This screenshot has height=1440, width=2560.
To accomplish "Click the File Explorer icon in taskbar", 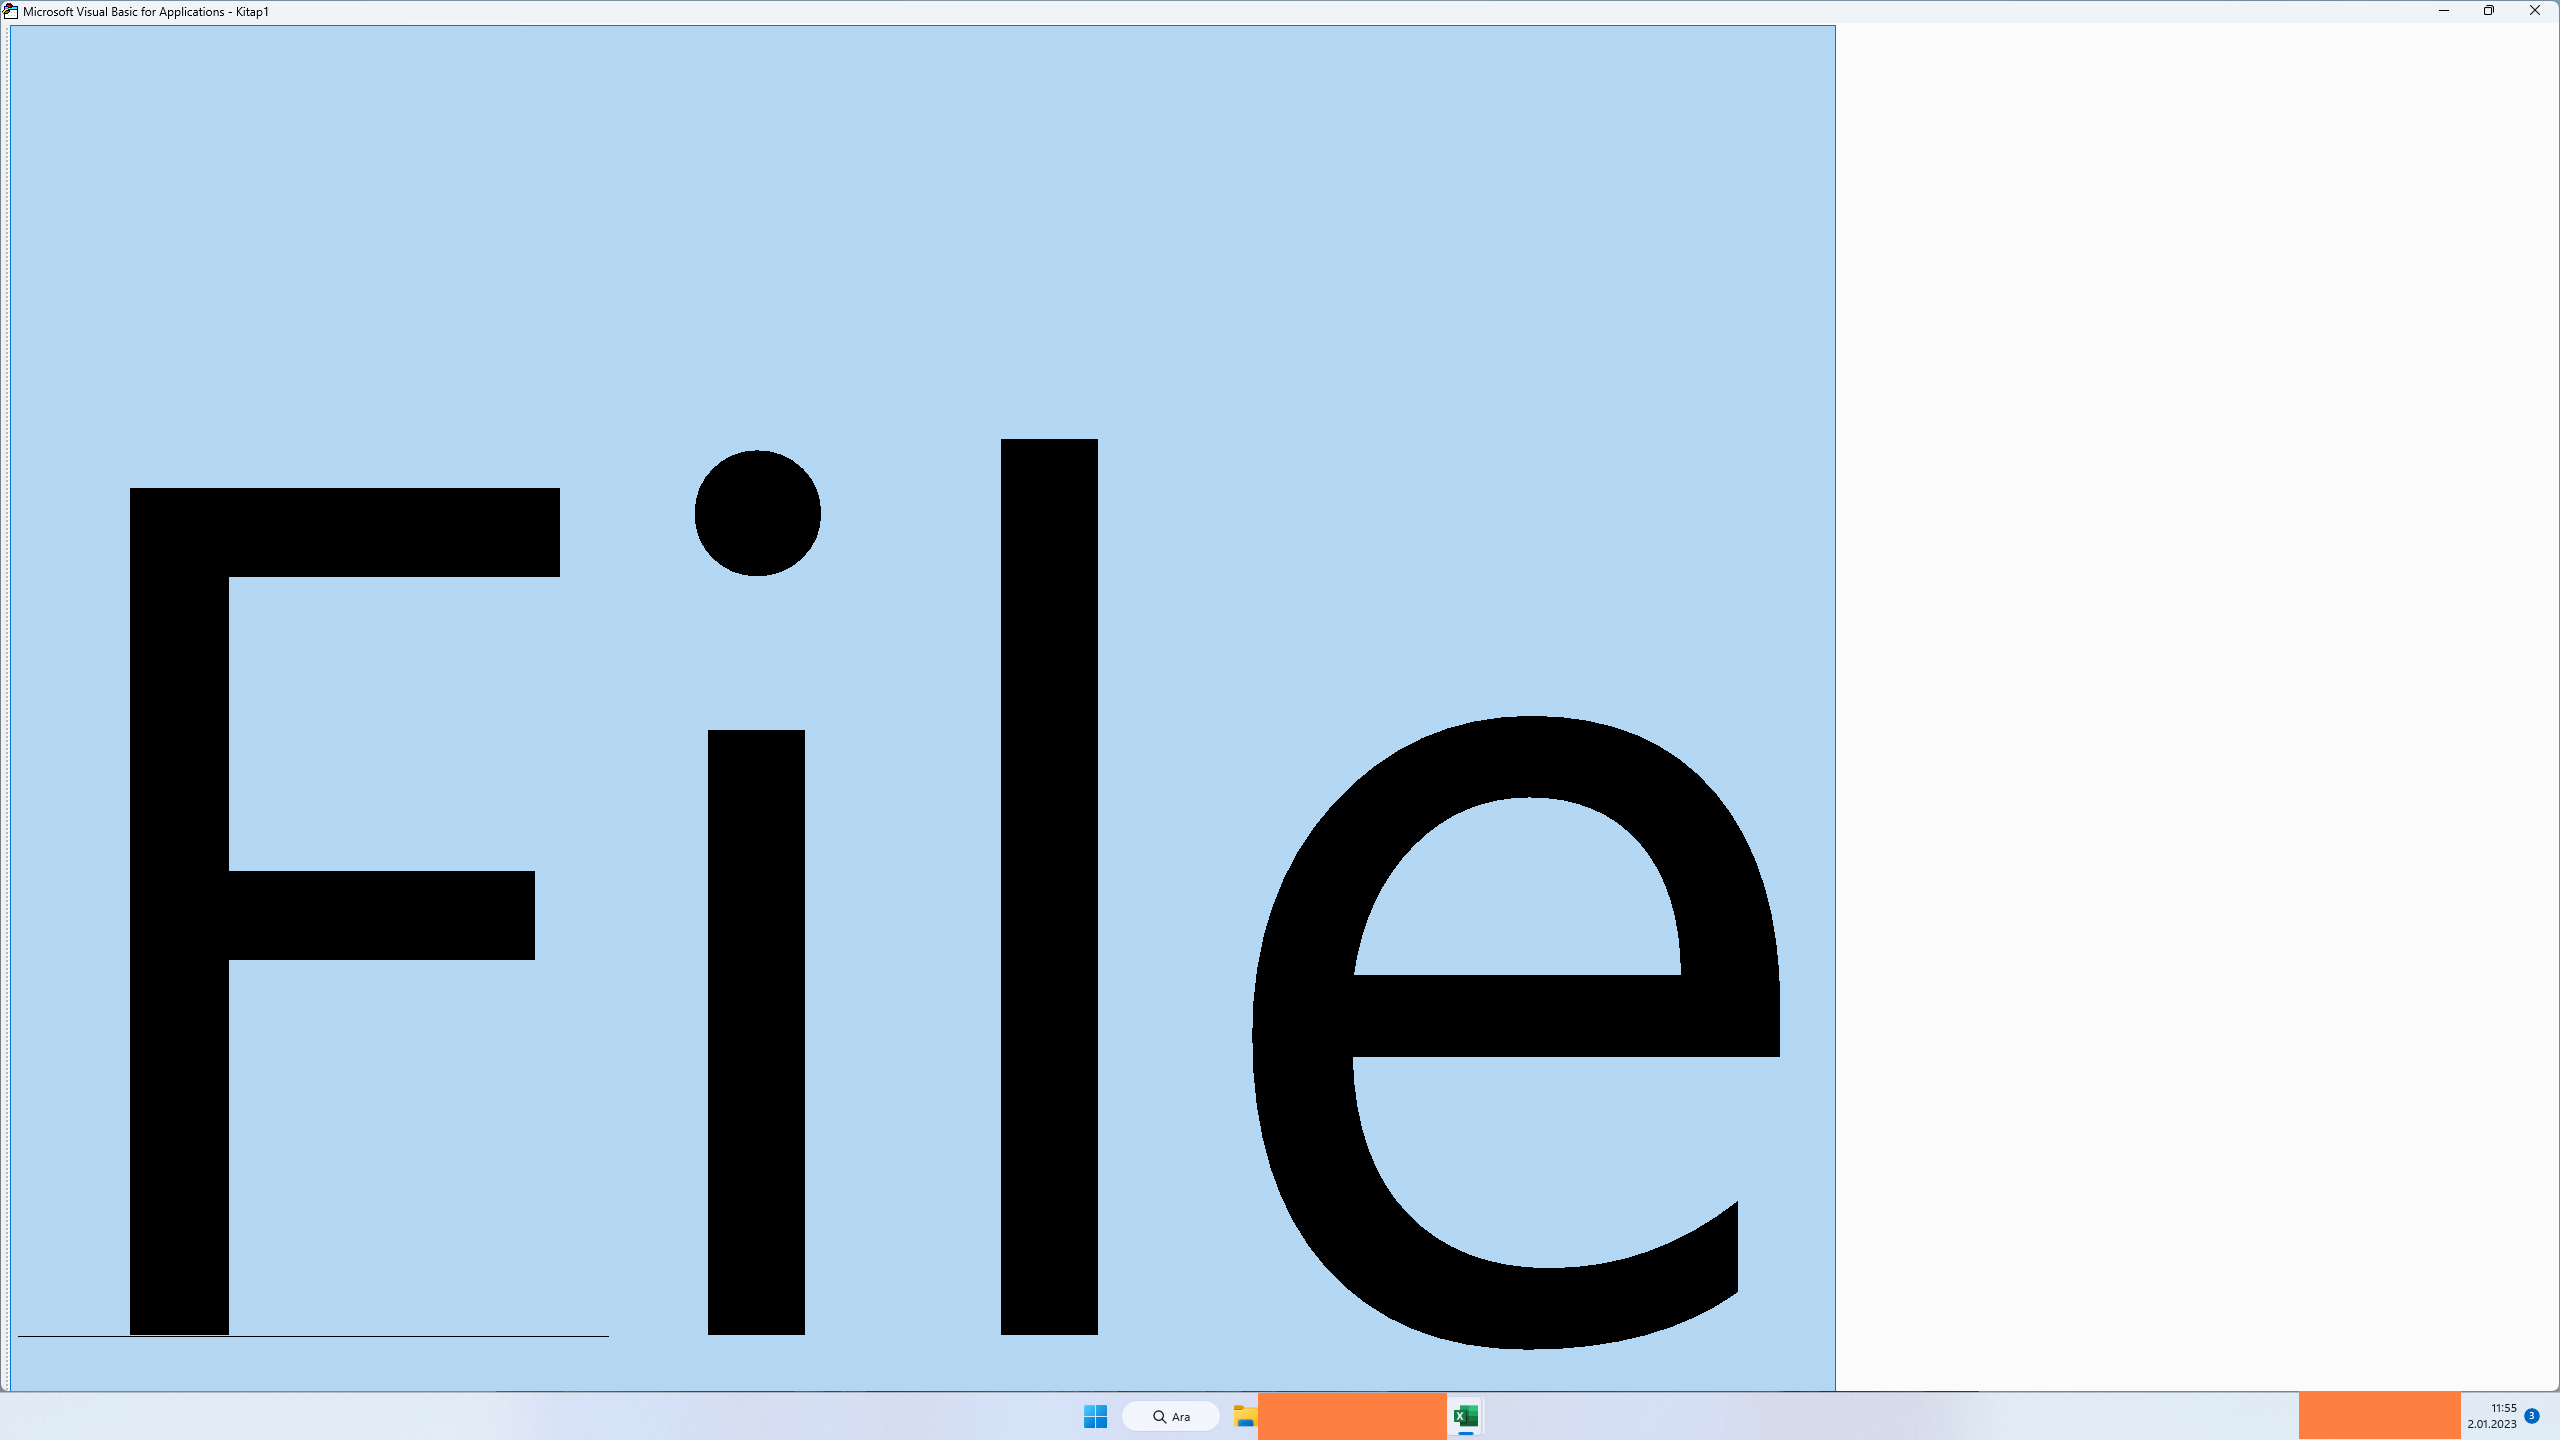I will coord(1243,1417).
